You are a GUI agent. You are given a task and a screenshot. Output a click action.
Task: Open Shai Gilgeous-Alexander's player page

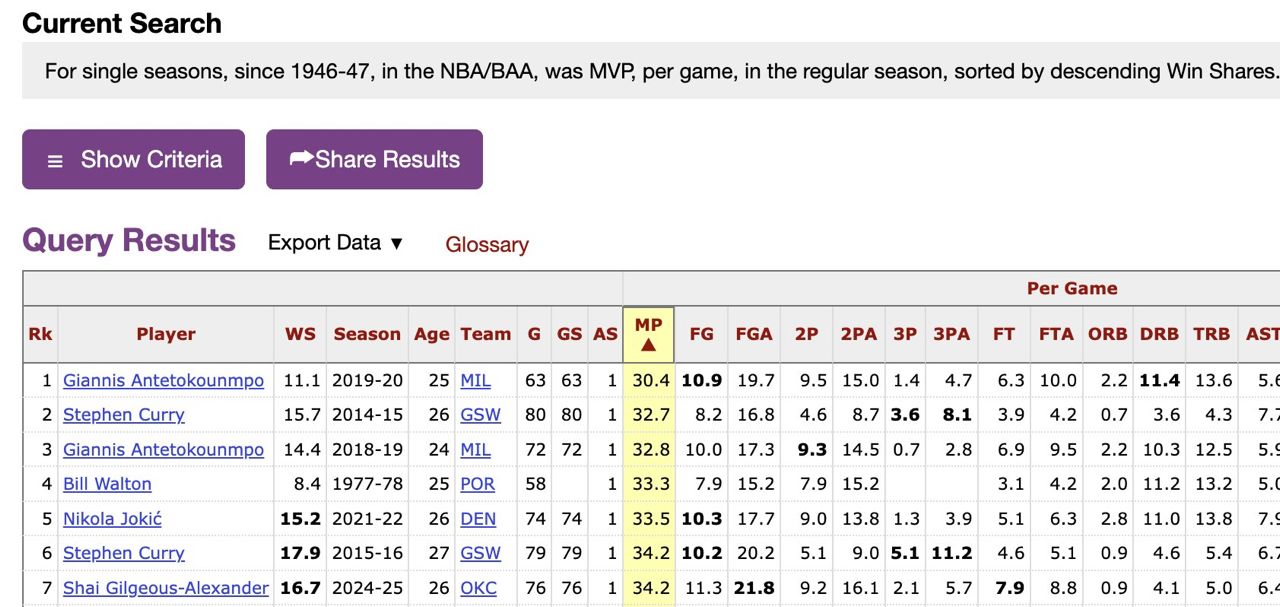click(x=165, y=588)
